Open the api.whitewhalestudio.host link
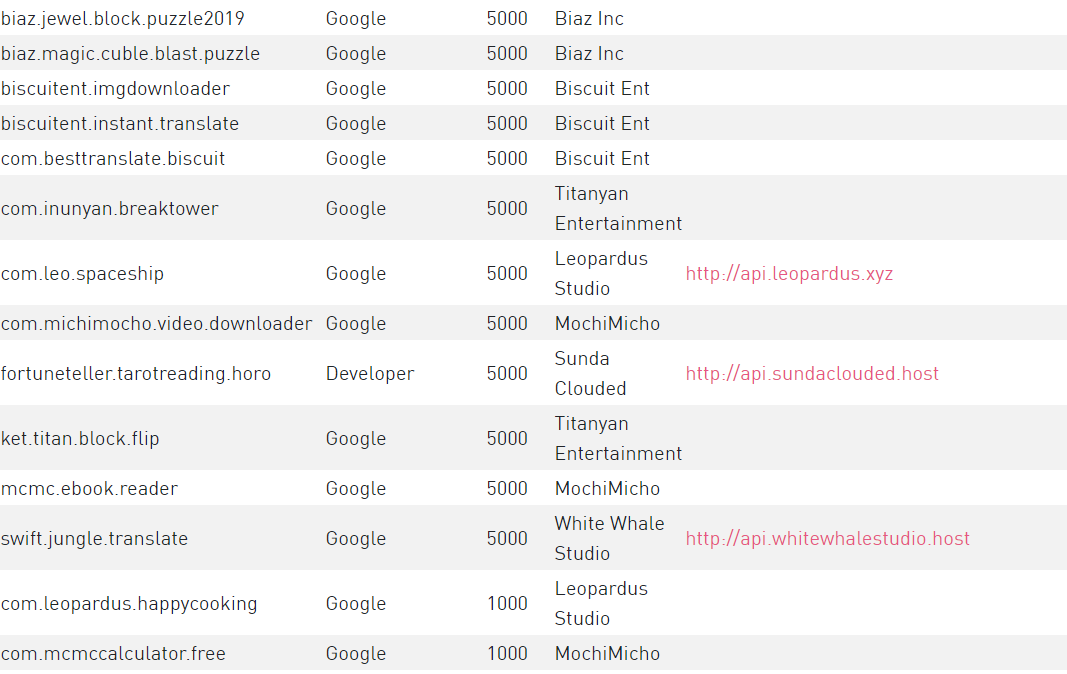The height and width of the screenshot is (674, 1067). click(x=827, y=539)
